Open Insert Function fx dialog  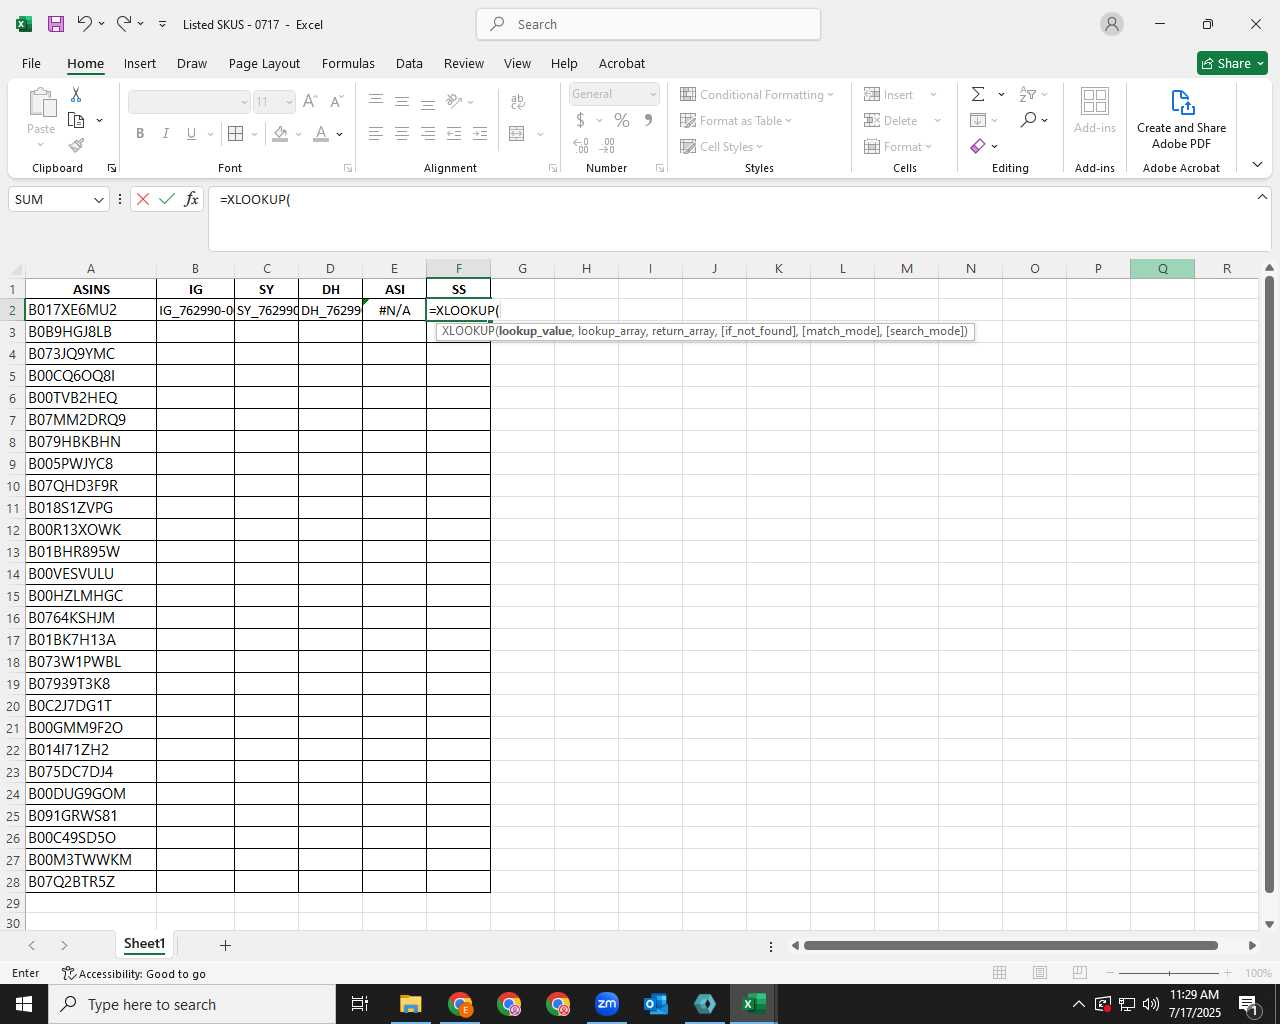[x=191, y=199]
